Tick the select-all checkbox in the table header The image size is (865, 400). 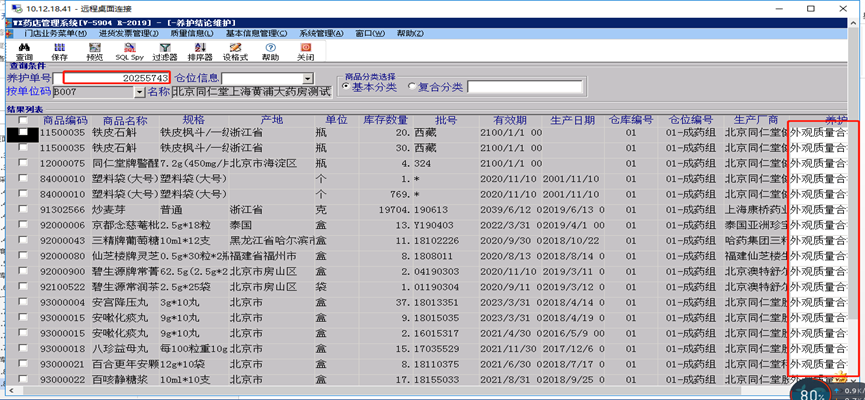(x=23, y=121)
